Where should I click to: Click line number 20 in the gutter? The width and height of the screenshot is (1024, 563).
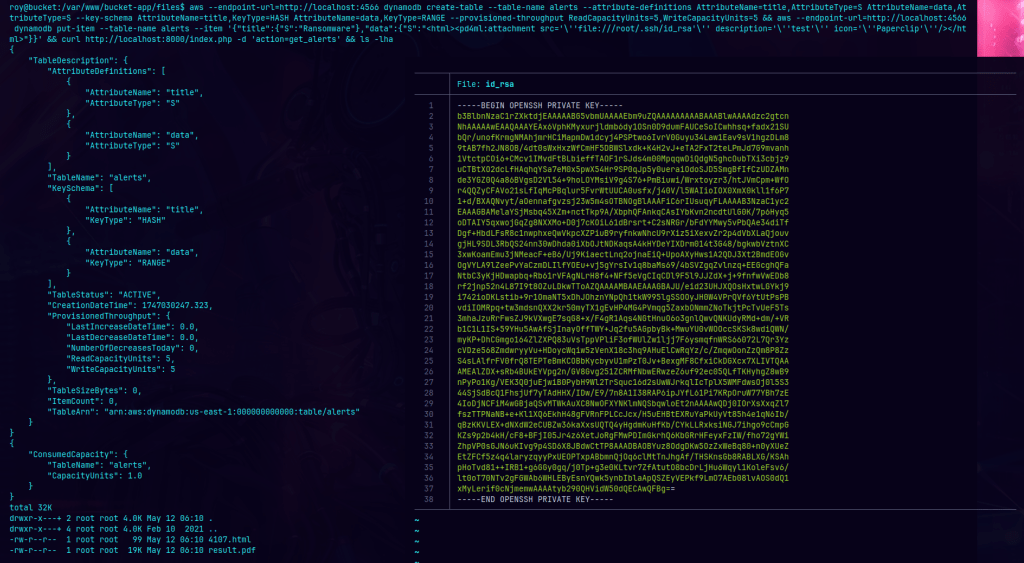[428, 307]
